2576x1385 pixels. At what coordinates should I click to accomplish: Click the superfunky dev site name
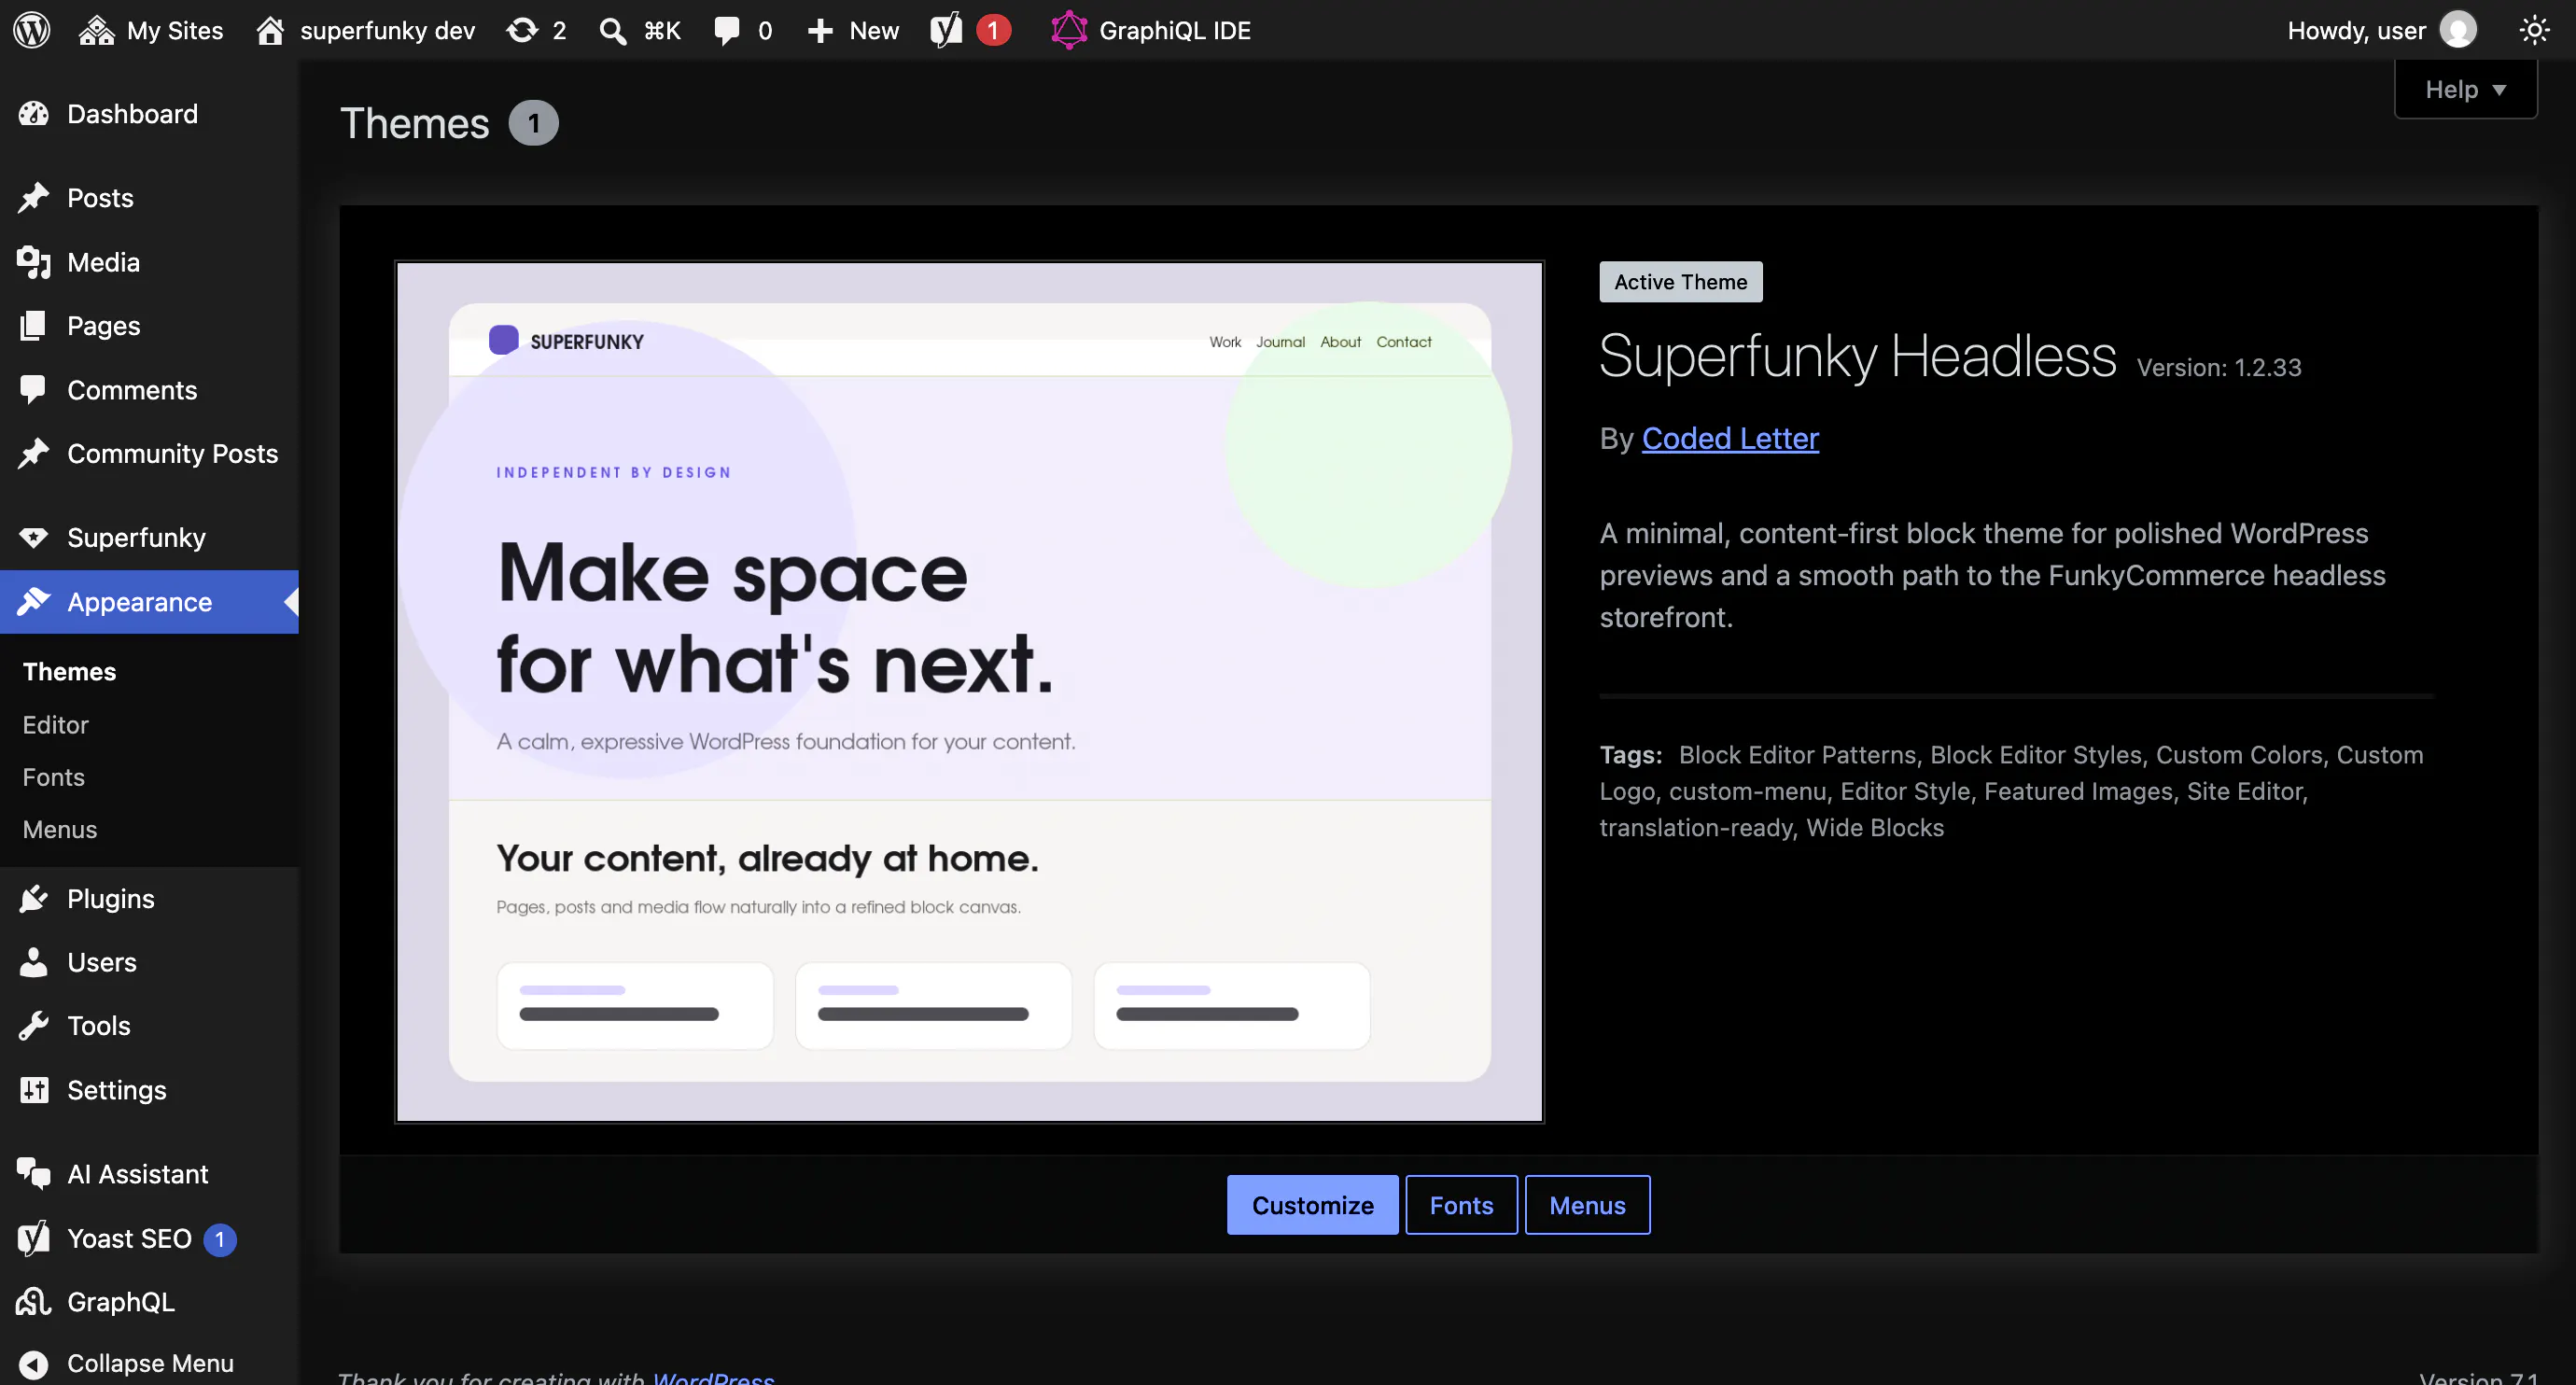(387, 31)
